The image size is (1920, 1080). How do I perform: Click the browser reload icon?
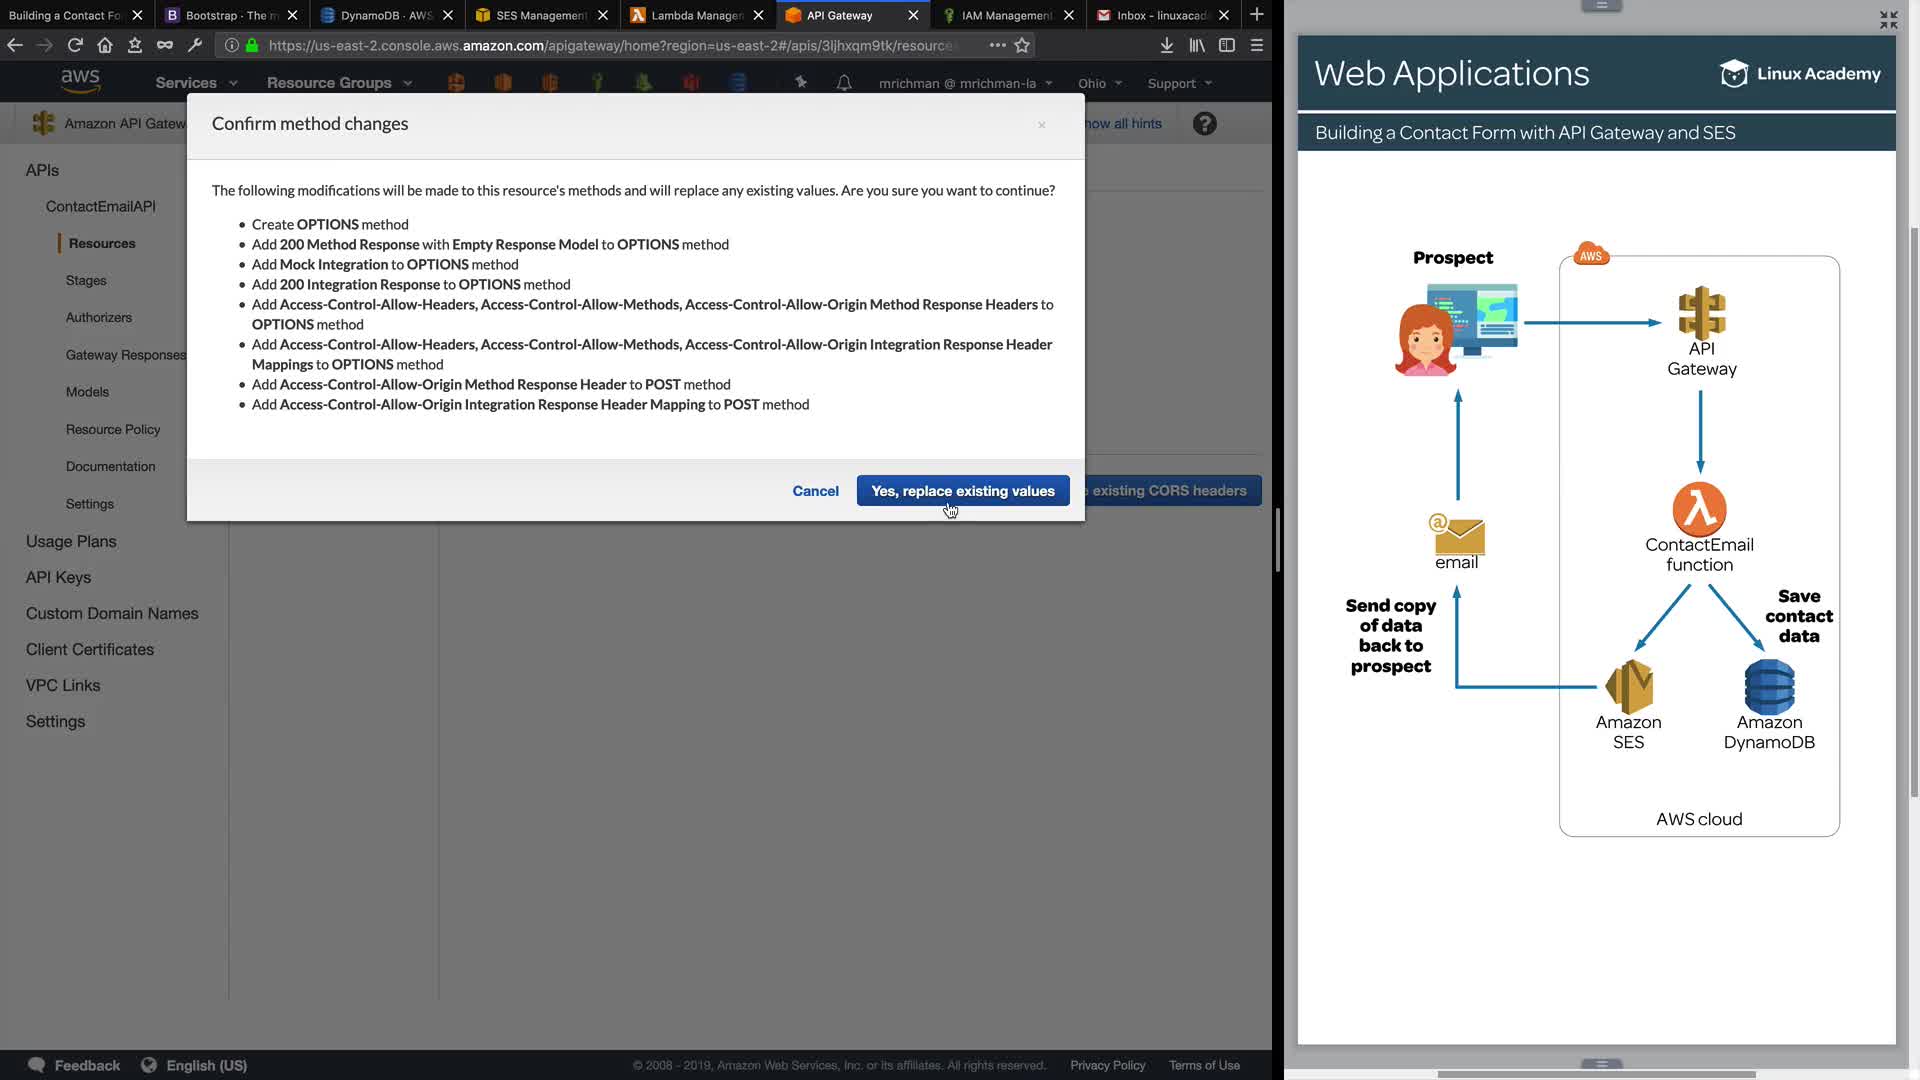(75, 45)
